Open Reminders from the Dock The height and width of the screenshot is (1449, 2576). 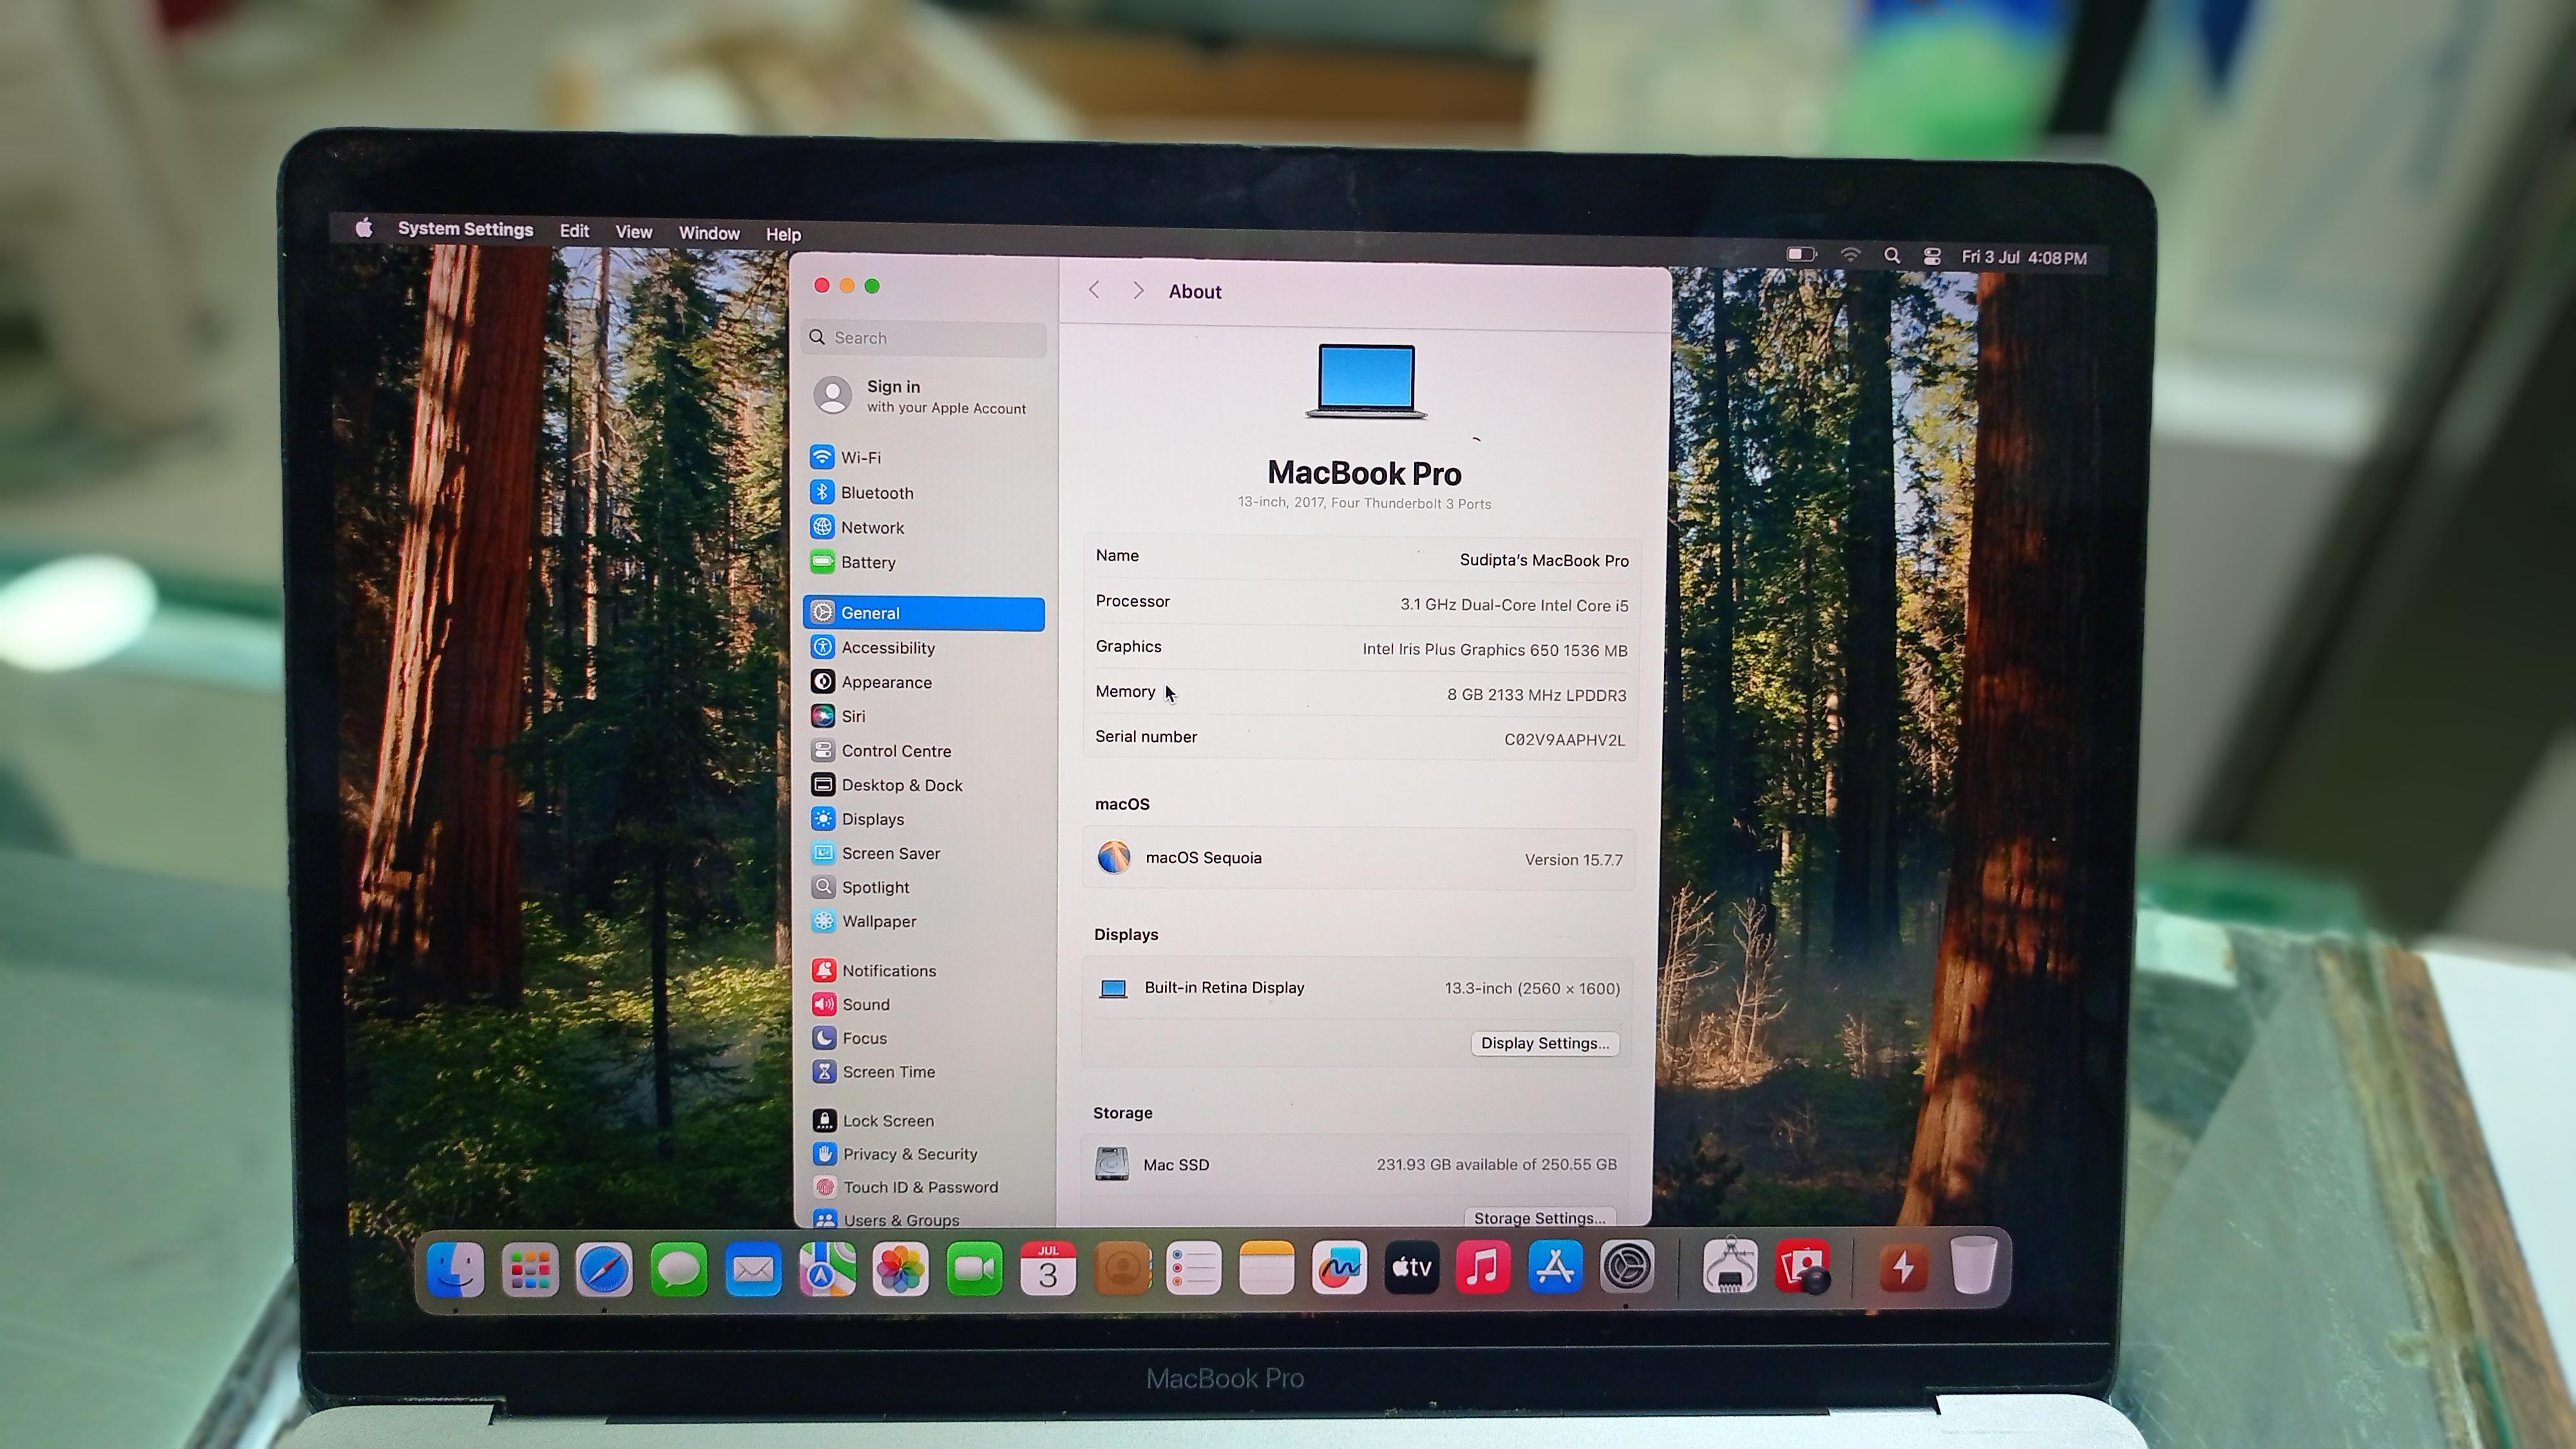(1194, 1269)
